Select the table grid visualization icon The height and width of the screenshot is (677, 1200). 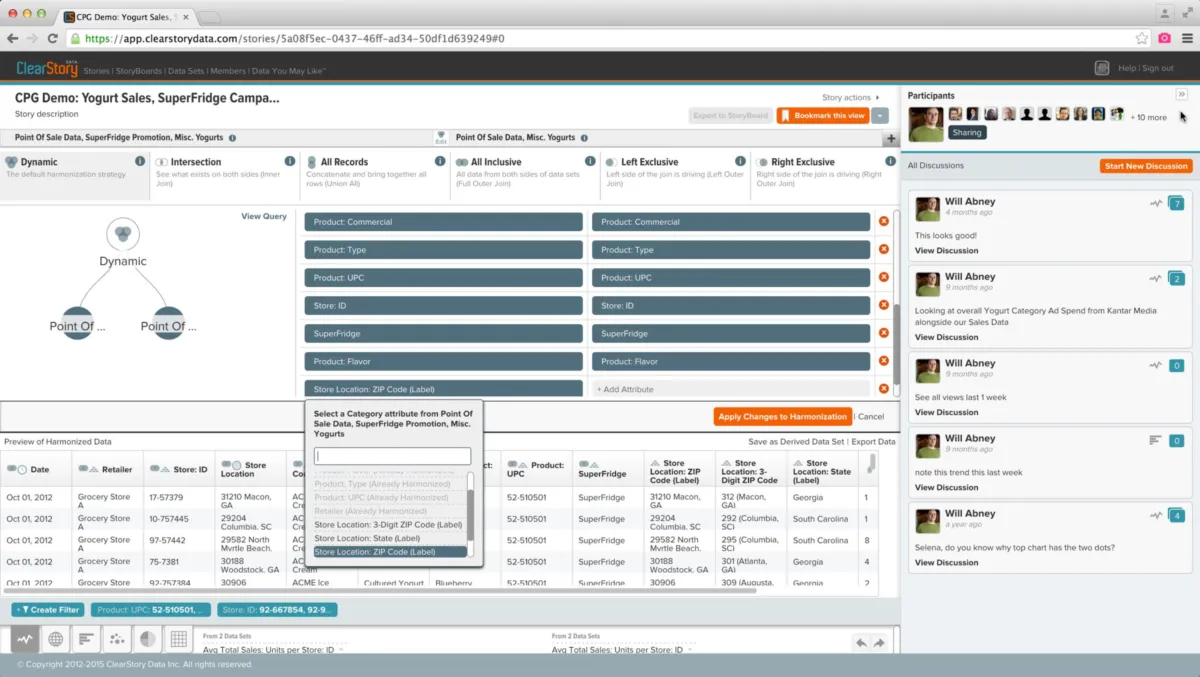pyautogui.click(x=178, y=639)
